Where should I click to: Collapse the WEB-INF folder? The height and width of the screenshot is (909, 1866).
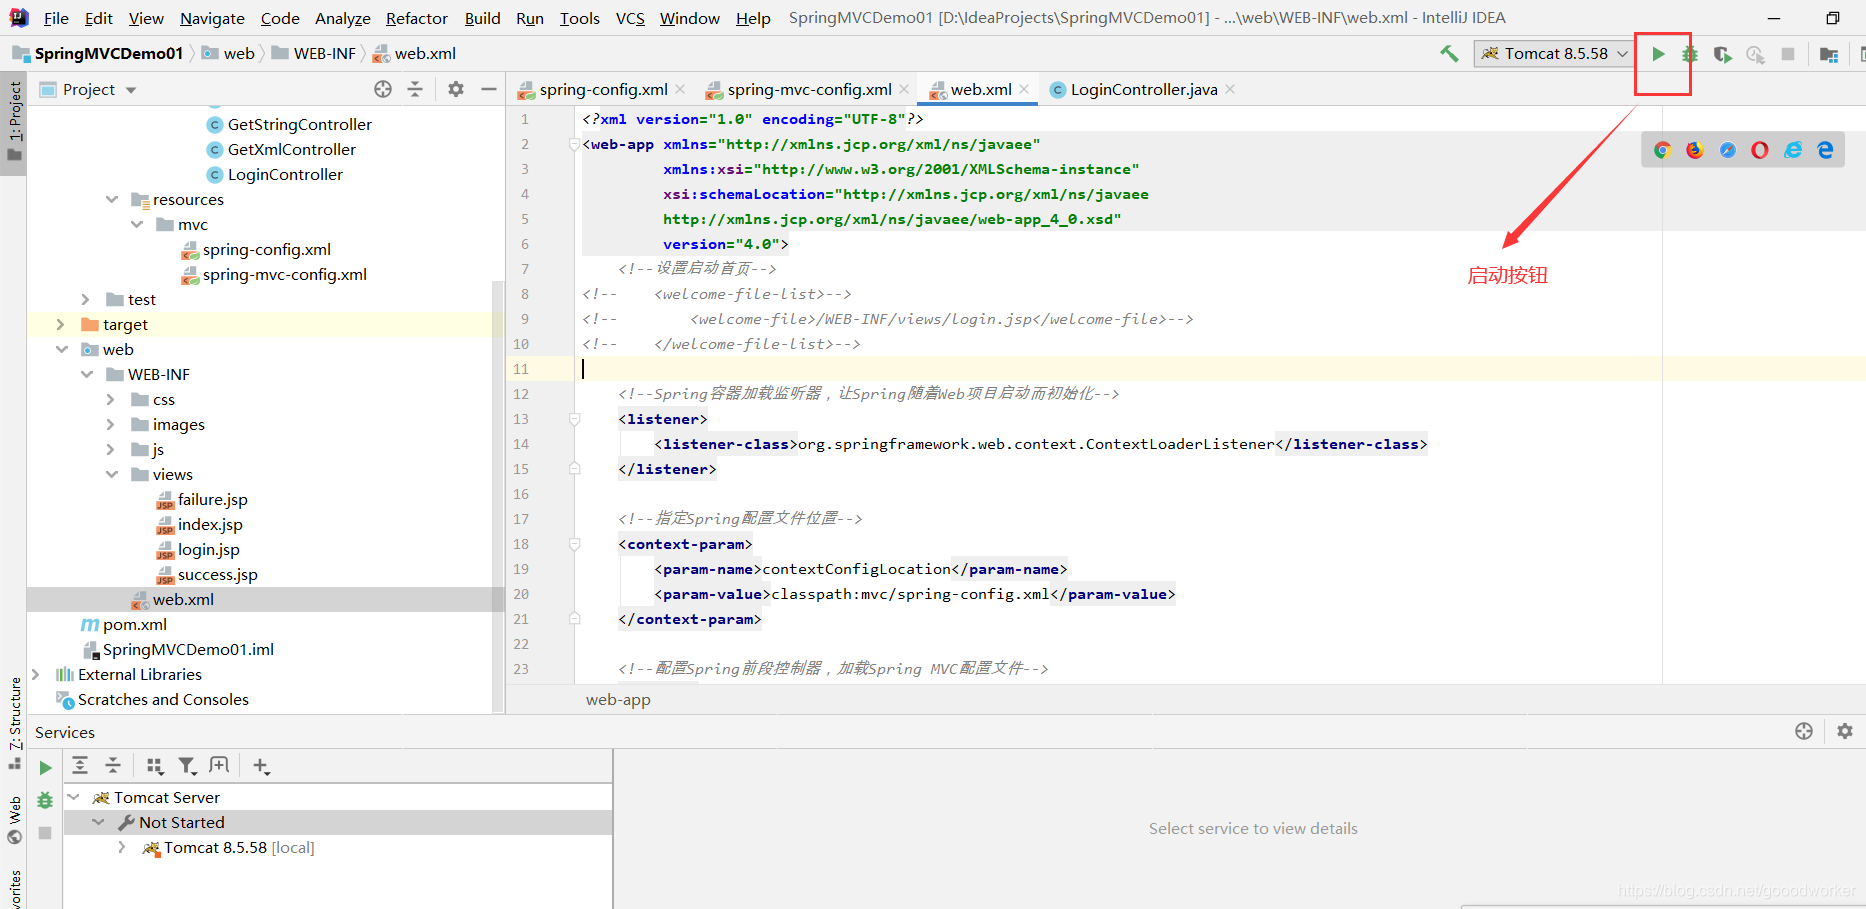click(x=87, y=374)
